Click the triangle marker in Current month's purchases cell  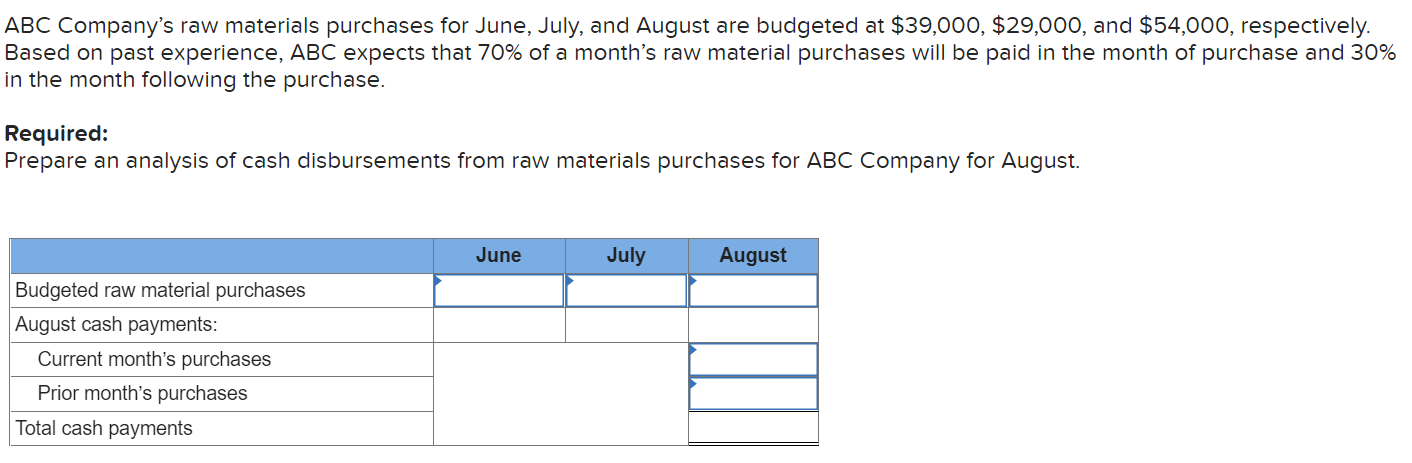coord(693,348)
